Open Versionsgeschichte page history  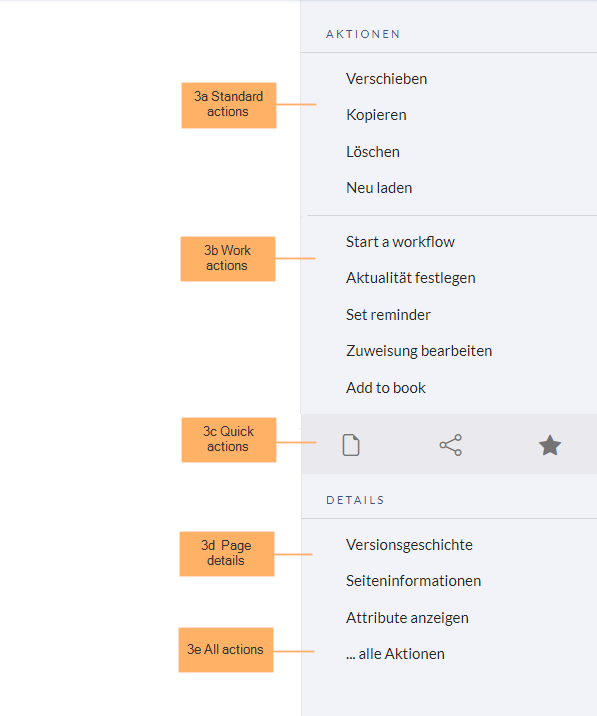409,545
